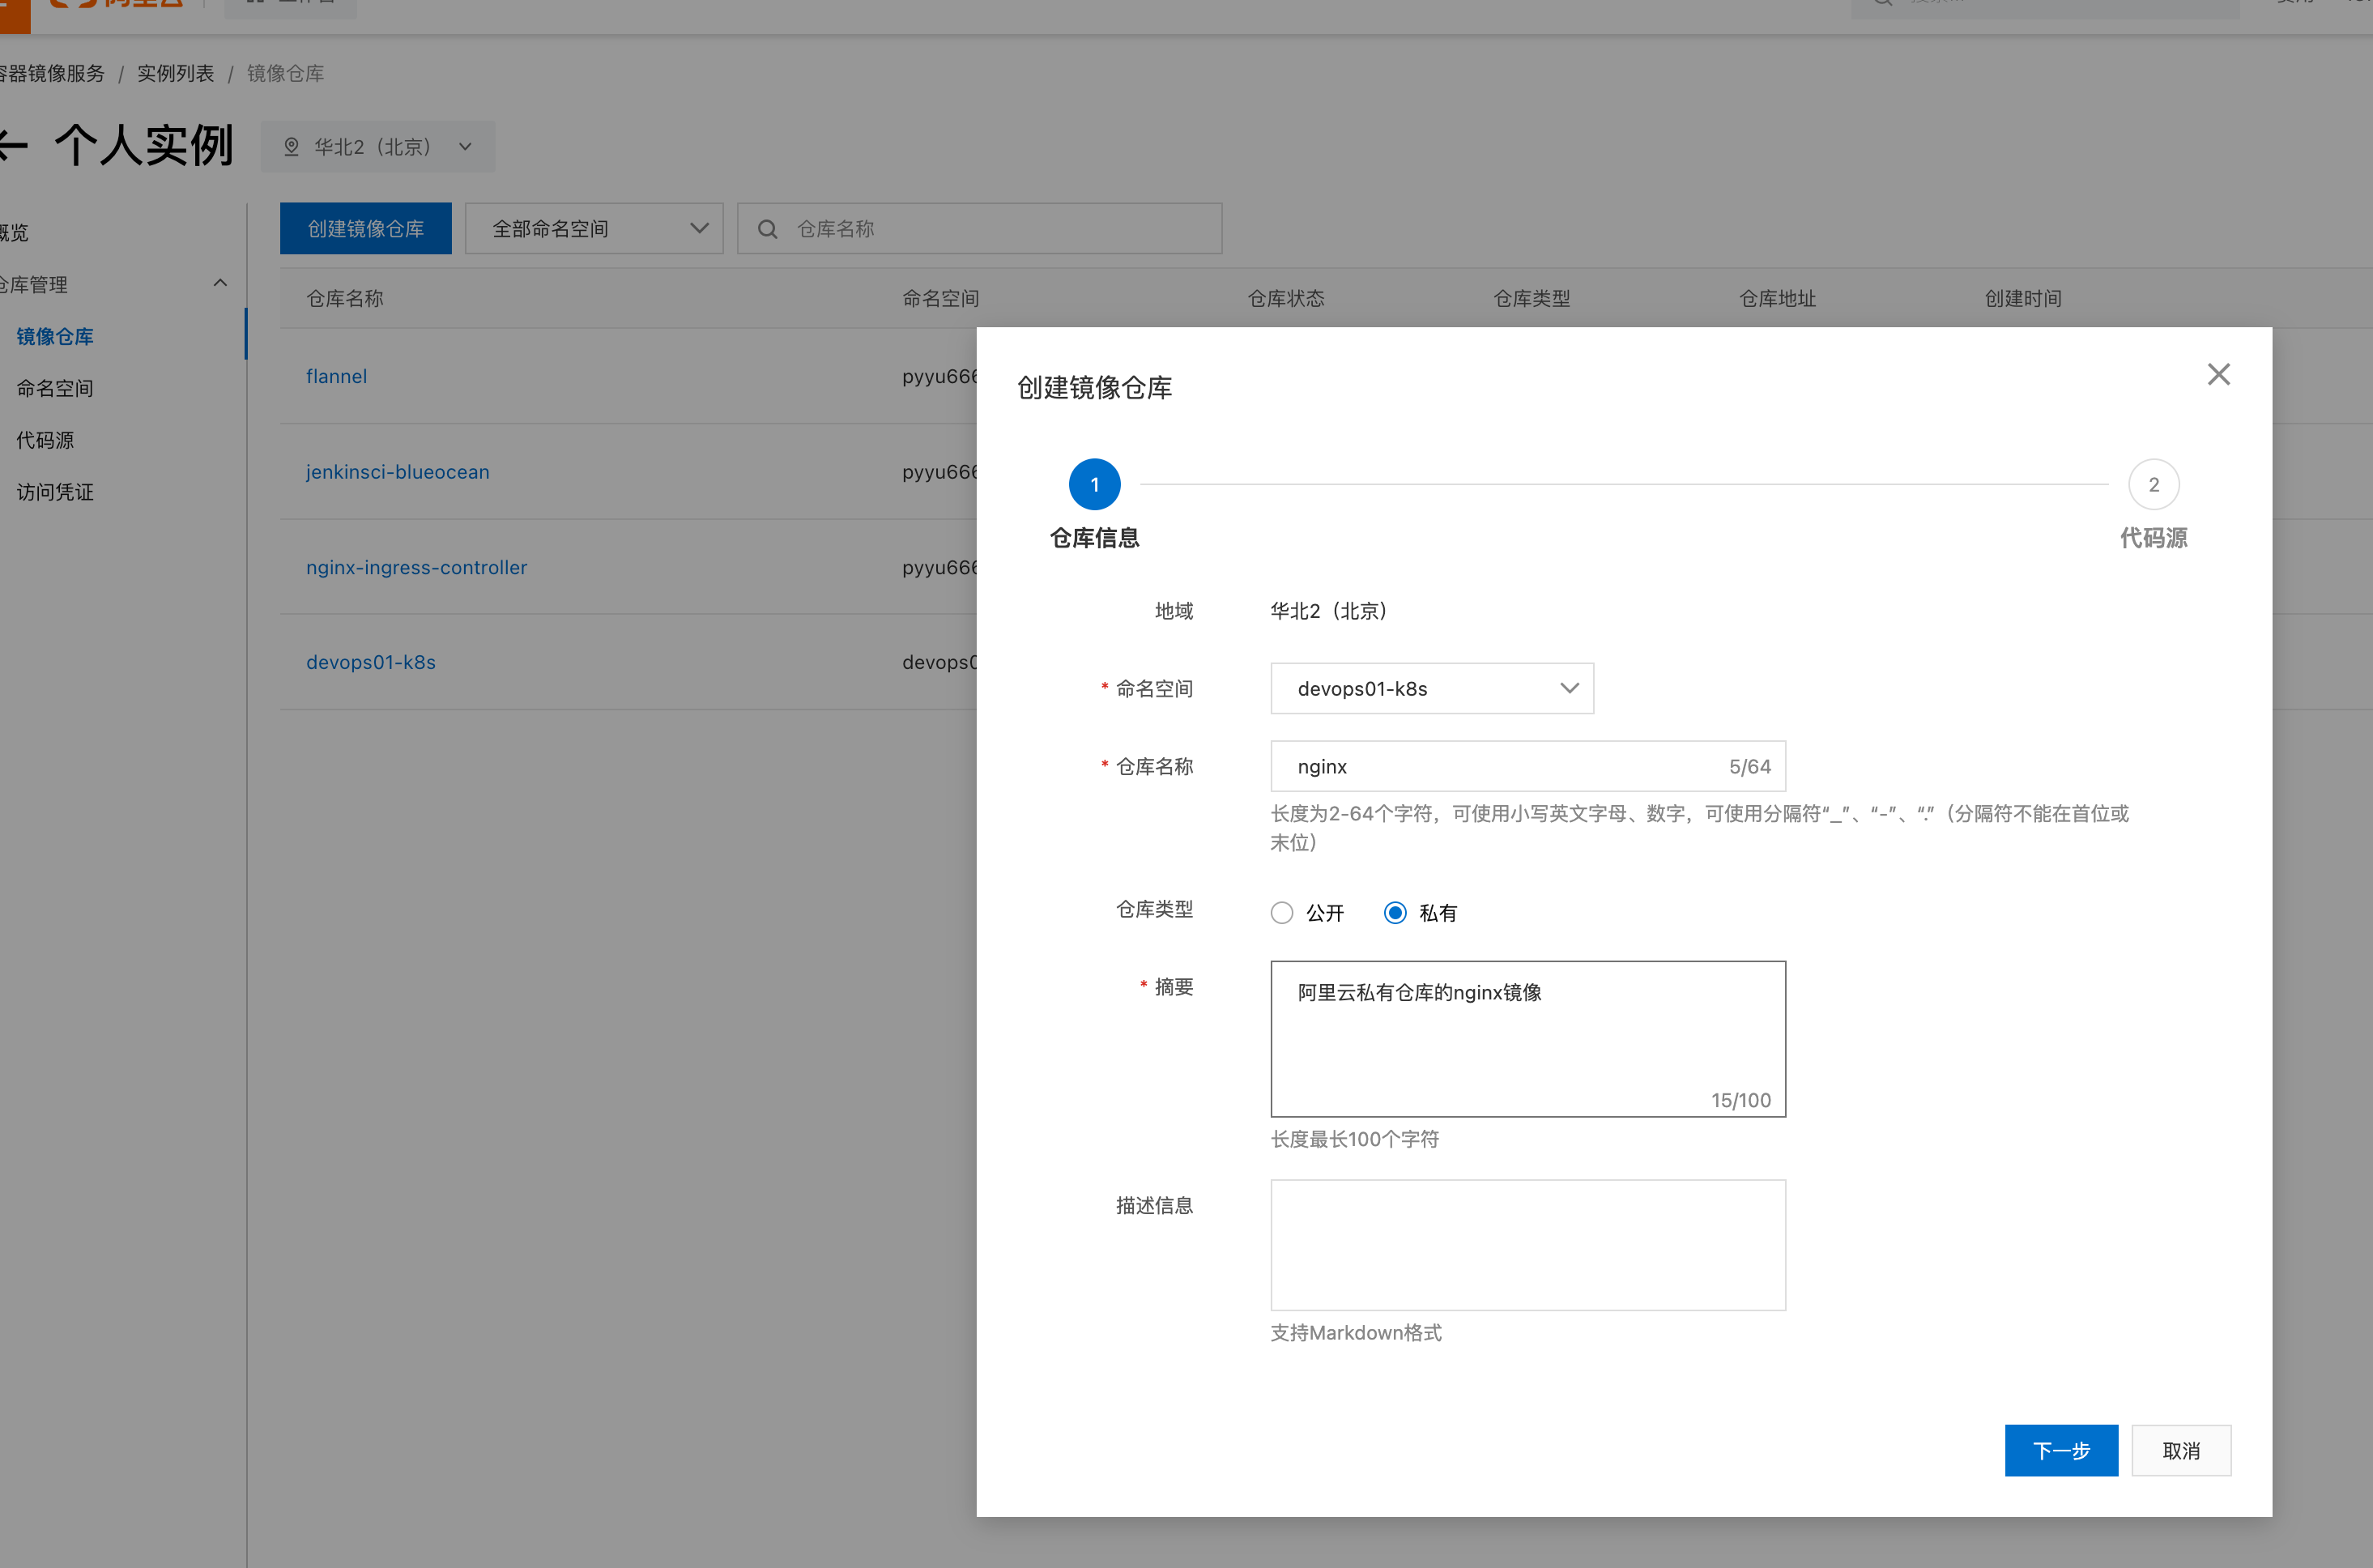Viewport: 2373px width, 1568px height.
Task: Open the 全部命名空间 filter dropdown
Action: point(594,229)
